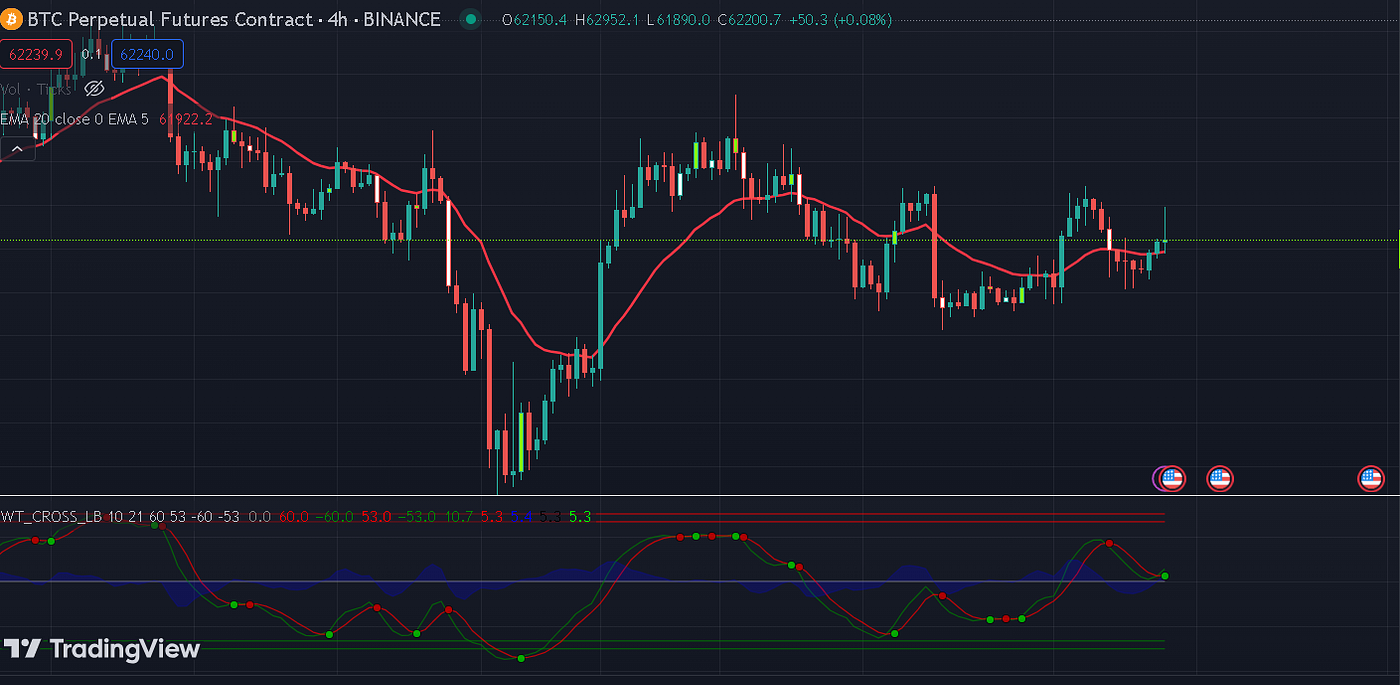Click the red sell price button 62239.9

[35, 55]
